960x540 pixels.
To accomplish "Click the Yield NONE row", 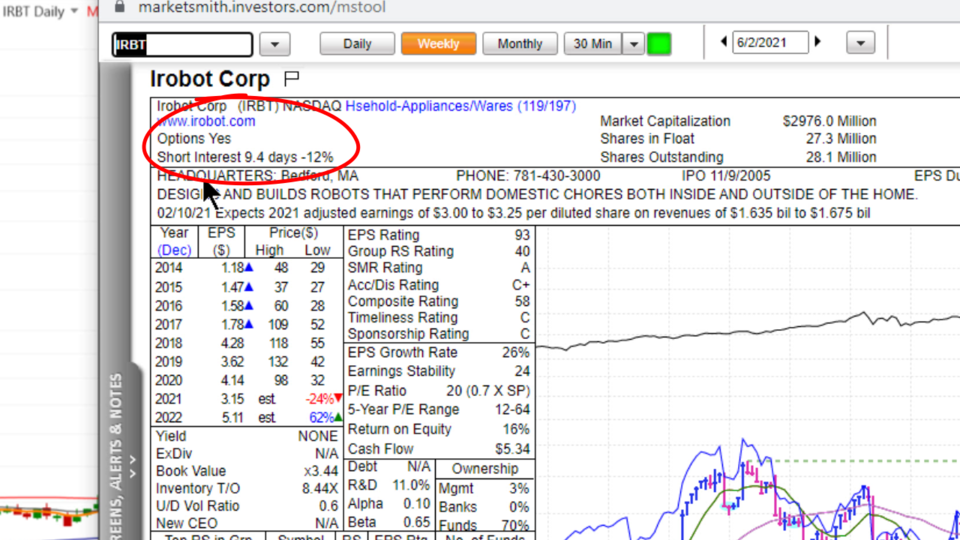I will pos(247,437).
